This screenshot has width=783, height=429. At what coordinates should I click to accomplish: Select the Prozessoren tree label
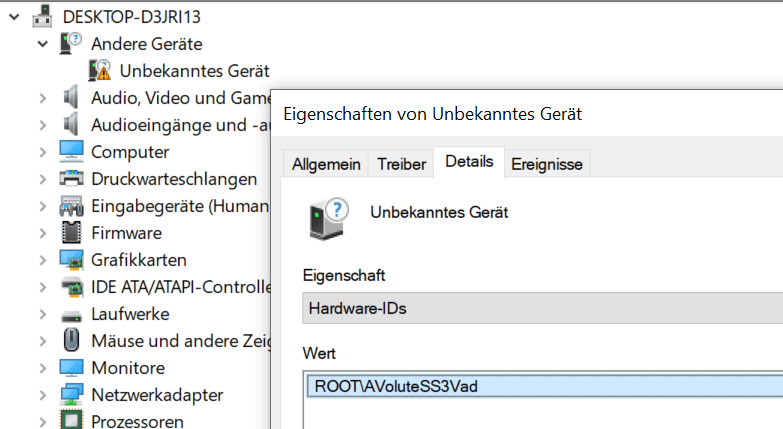(137, 421)
